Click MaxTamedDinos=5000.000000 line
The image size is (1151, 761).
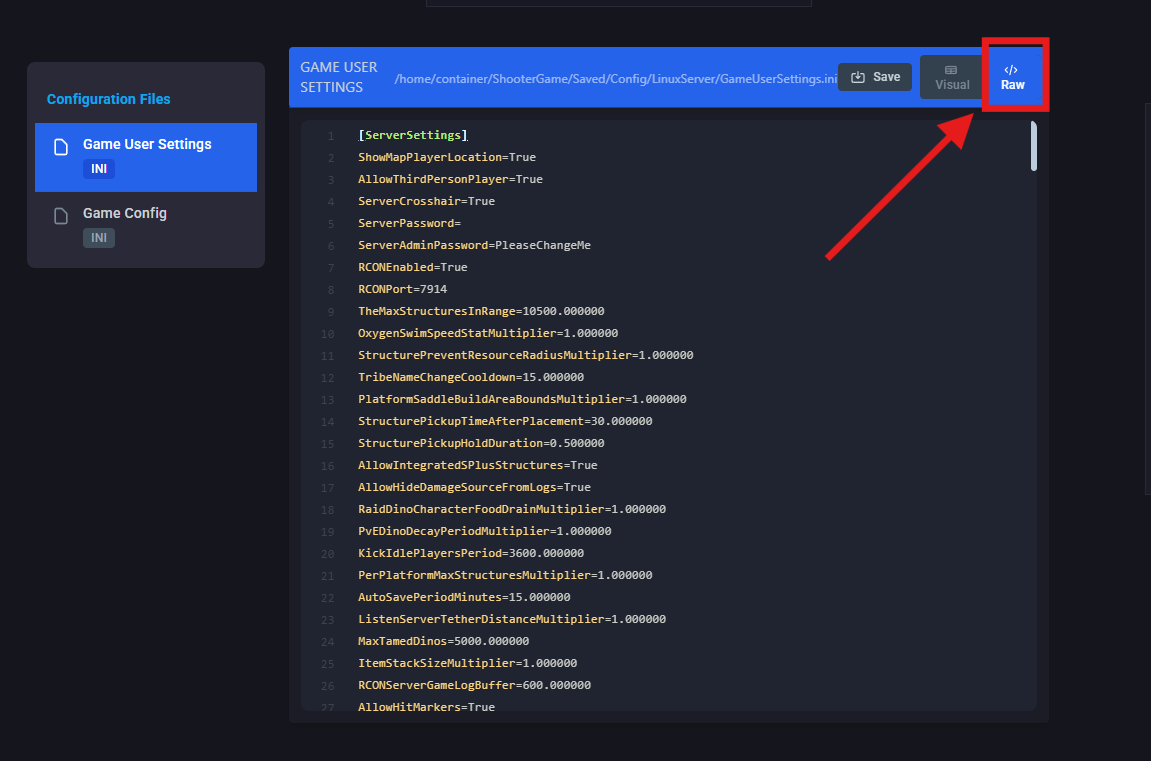pos(443,641)
